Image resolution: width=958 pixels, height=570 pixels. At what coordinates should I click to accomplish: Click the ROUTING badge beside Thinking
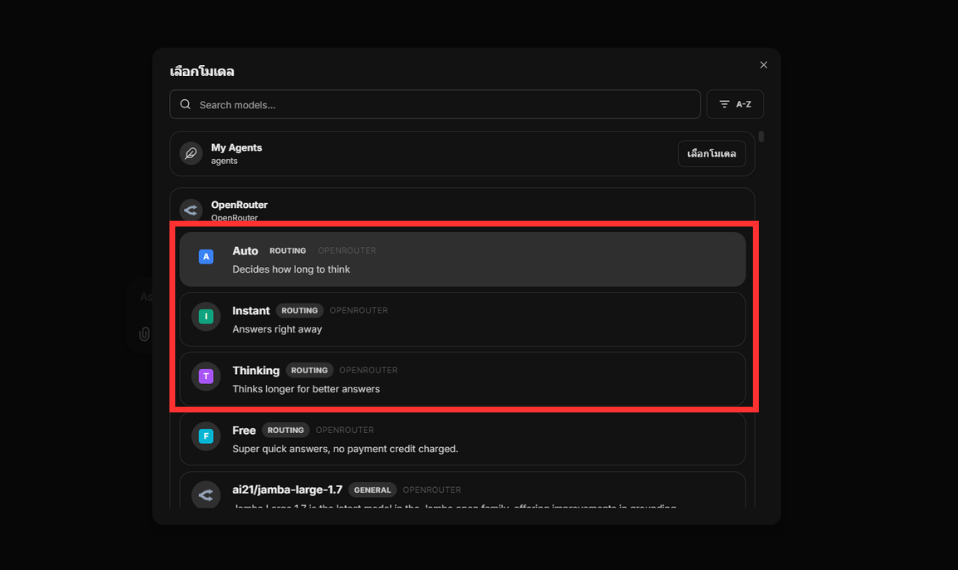pyautogui.click(x=309, y=370)
